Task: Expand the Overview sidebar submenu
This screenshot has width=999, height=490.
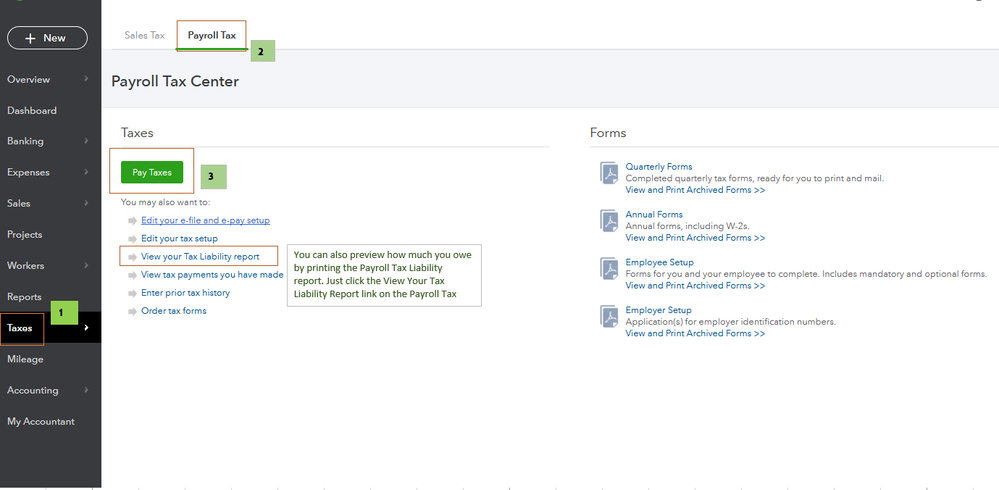Action: click(86, 79)
